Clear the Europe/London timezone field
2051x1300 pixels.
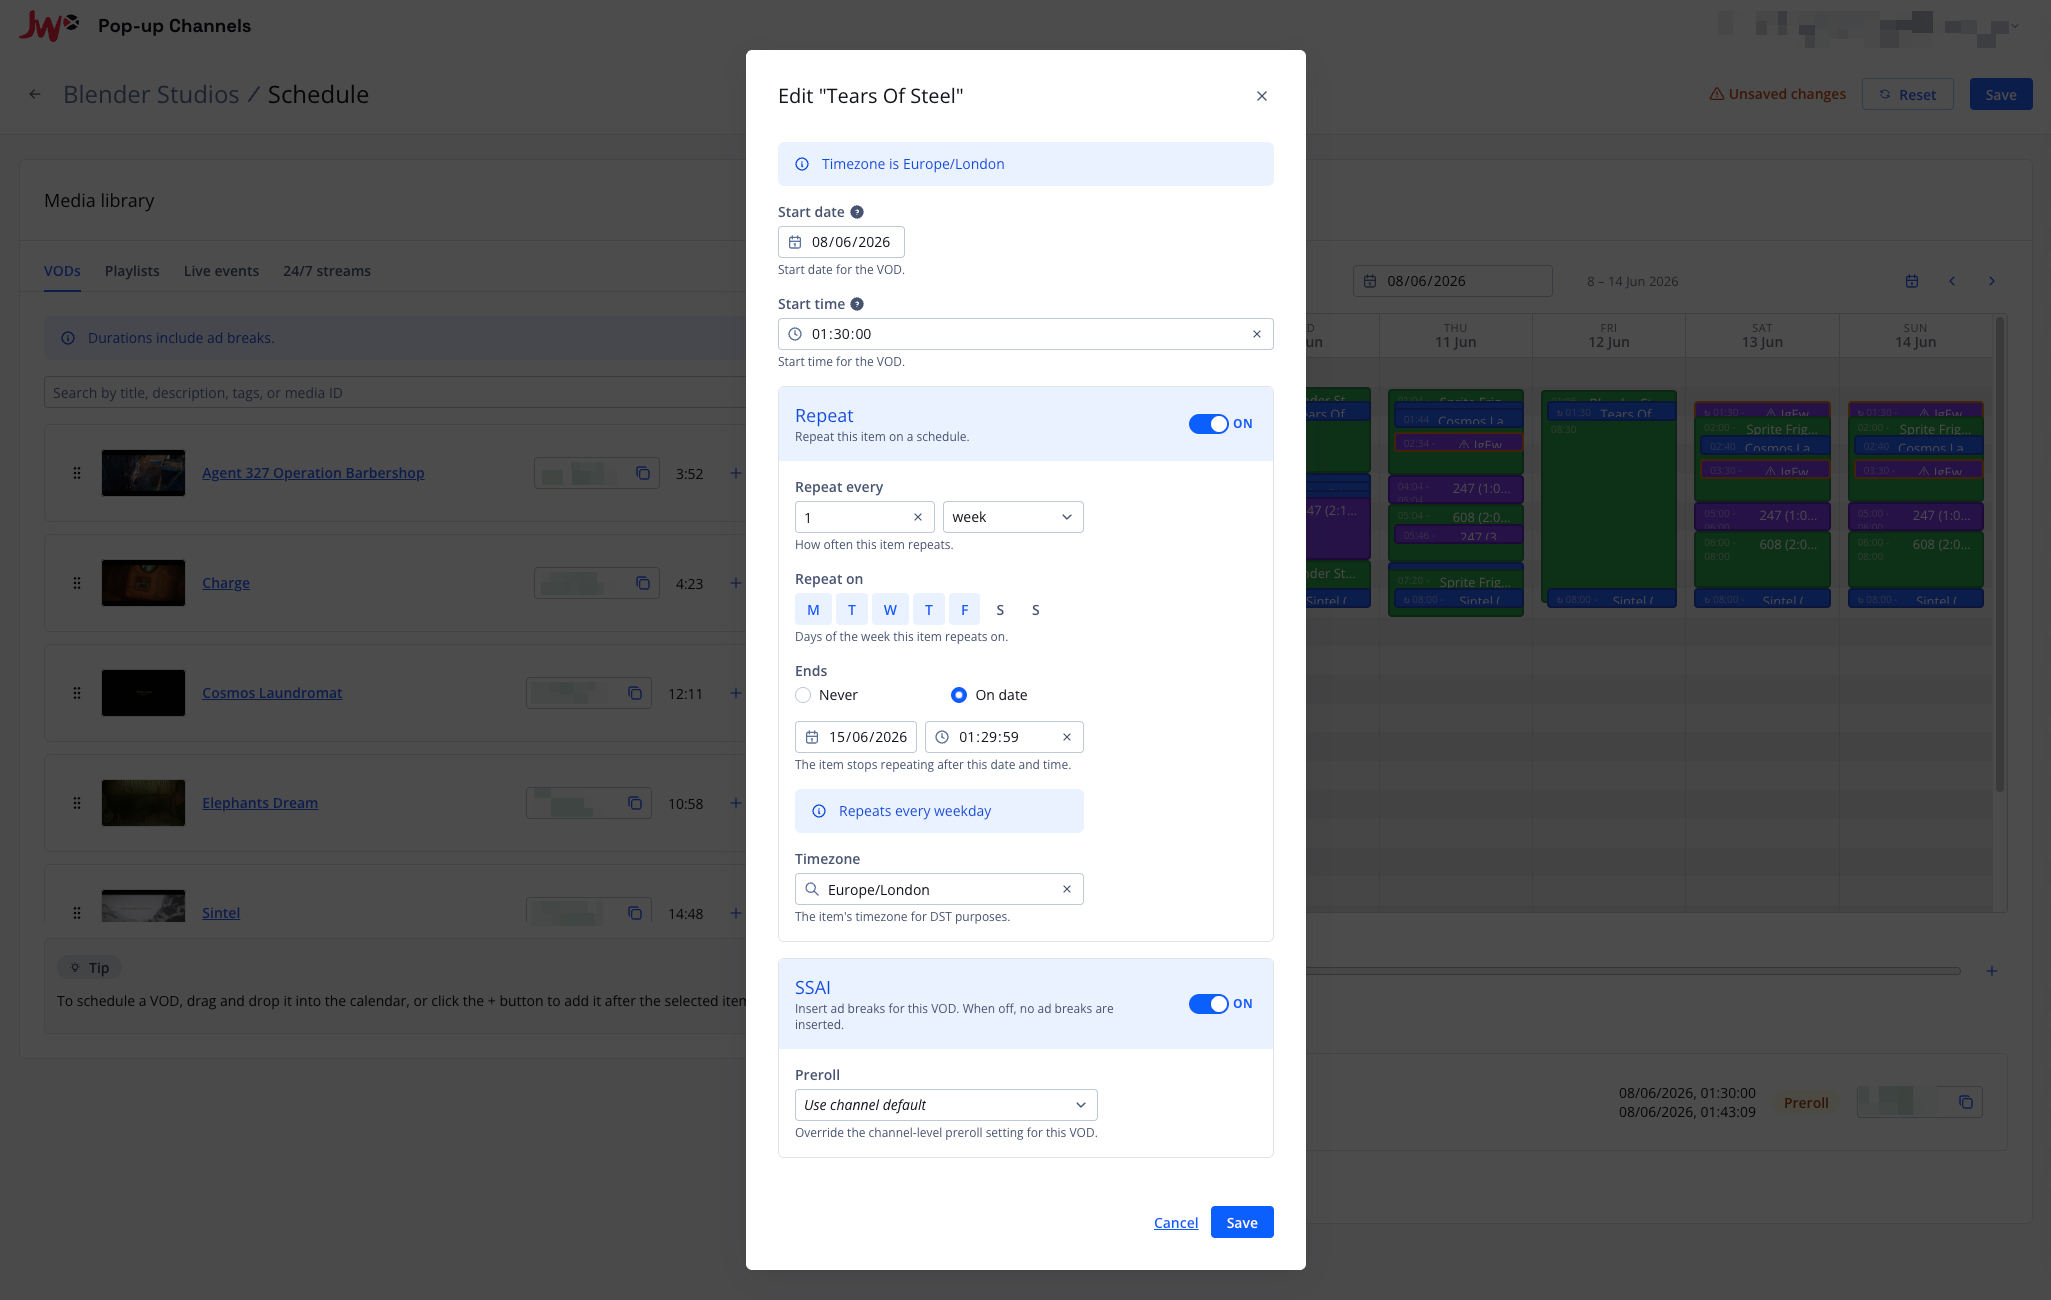click(x=1067, y=889)
